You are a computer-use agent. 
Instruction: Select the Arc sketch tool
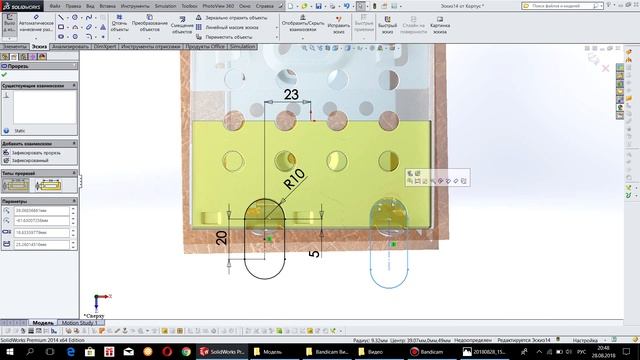(75, 27)
